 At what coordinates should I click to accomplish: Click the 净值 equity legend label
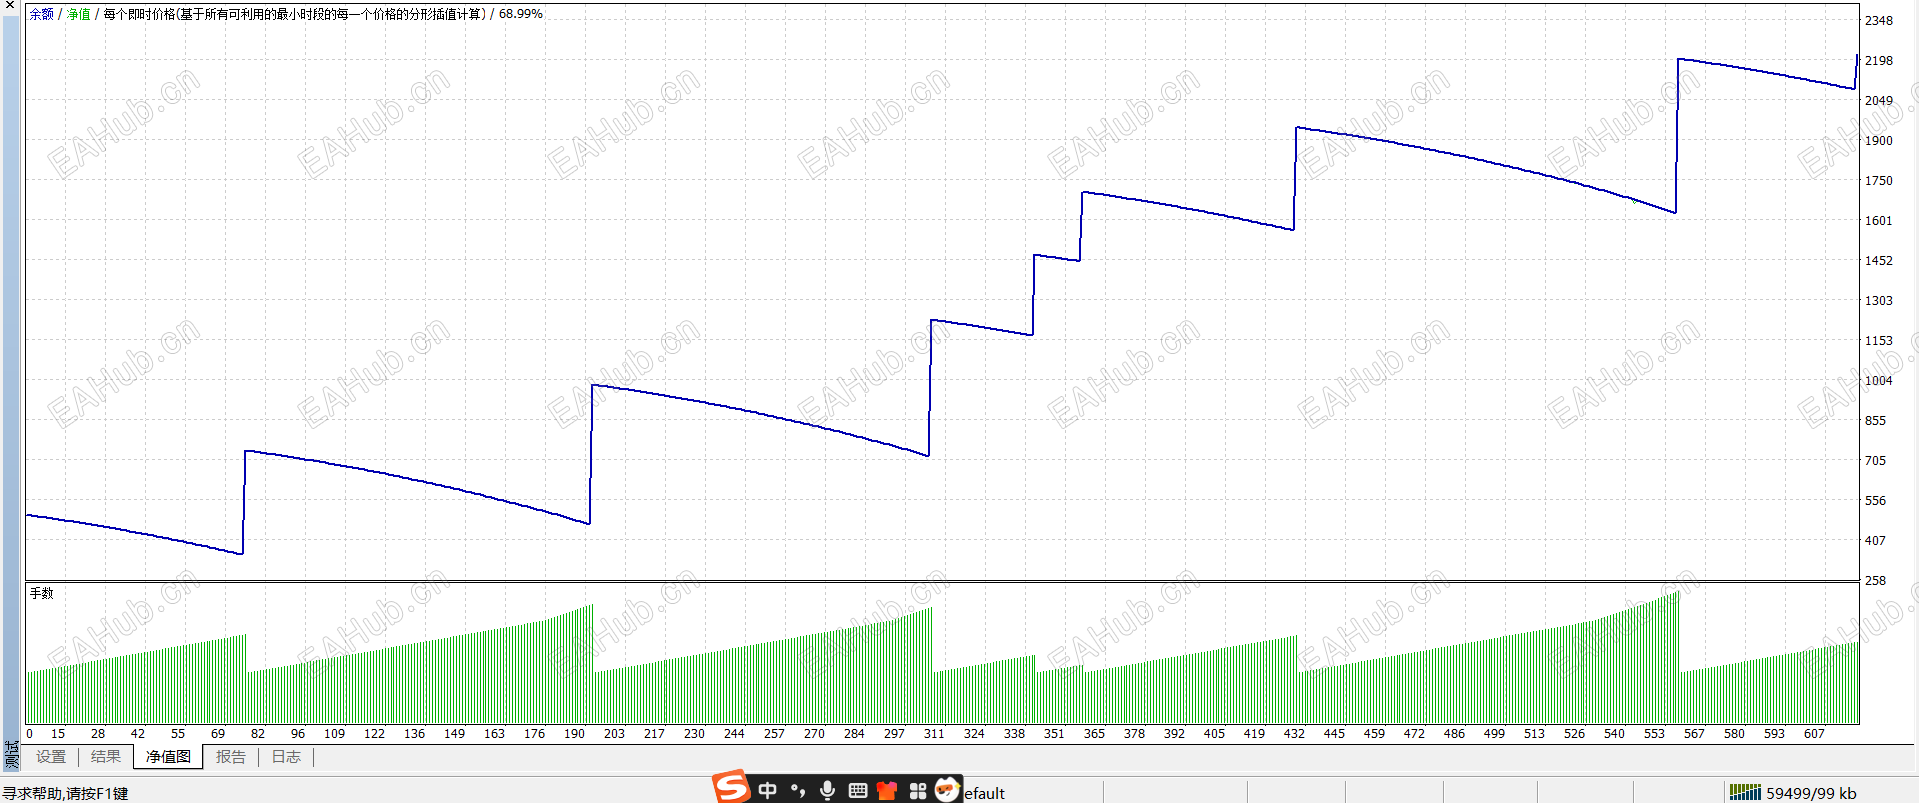click(78, 14)
